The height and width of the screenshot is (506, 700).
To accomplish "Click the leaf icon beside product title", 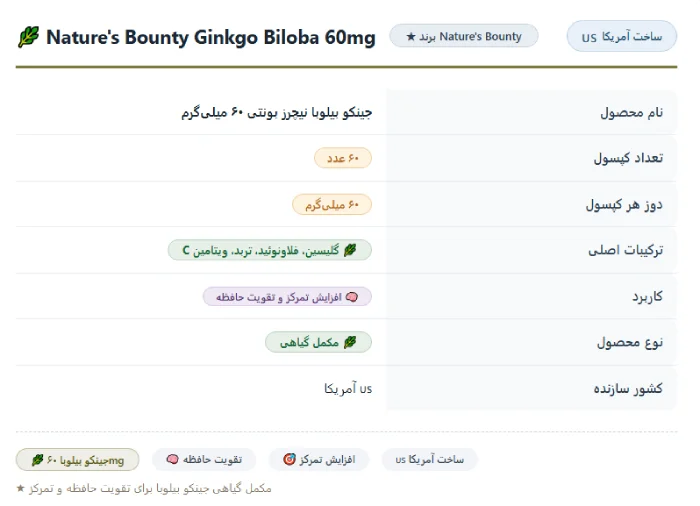I will 29,37.
